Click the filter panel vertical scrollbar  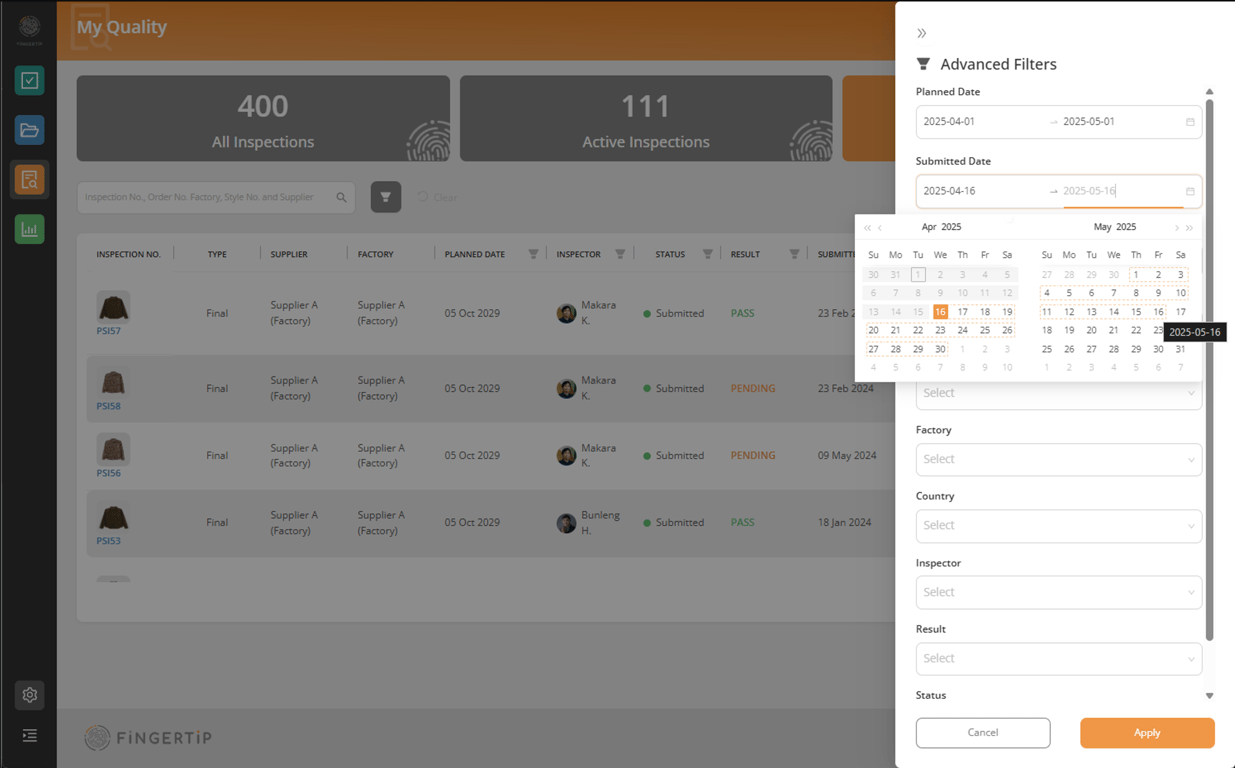pyautogui.click(x=1209, y=370)
